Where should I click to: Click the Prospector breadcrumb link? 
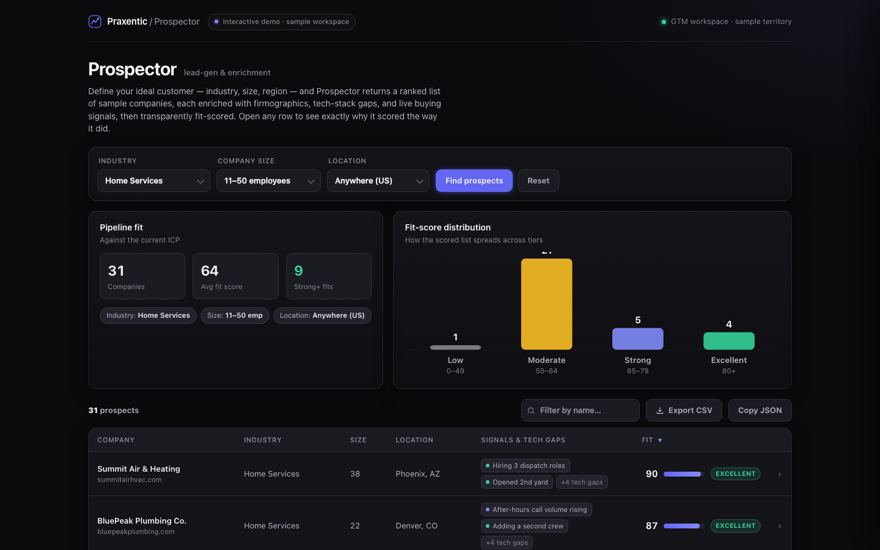coord(177,21)
